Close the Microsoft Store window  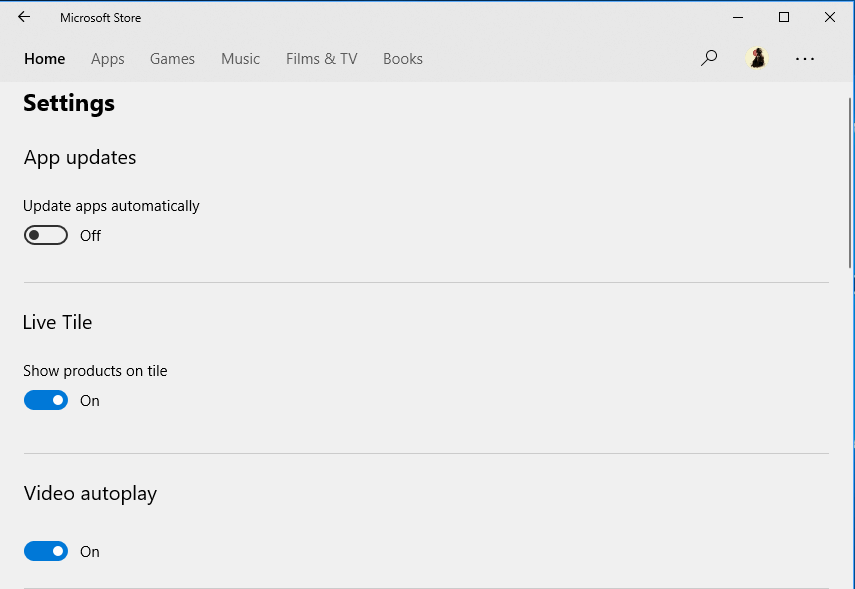pyautogui.click(x=829, y=17)
